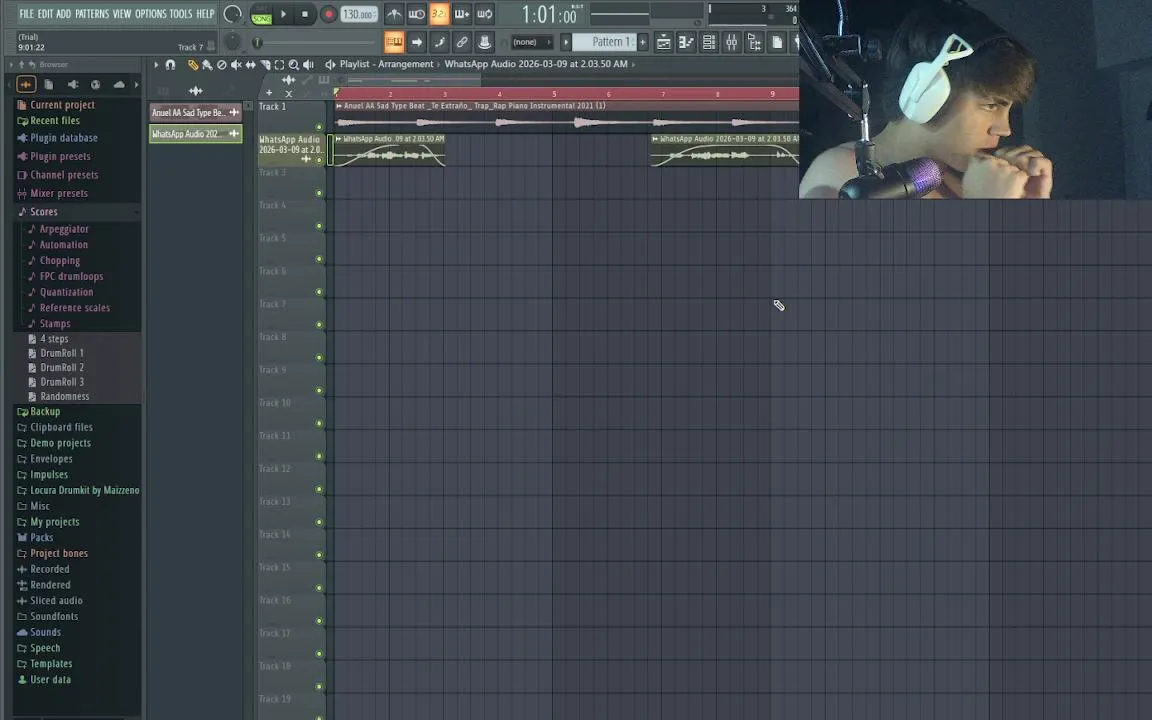This screenshot has width=1152, height=720.
Task: Open the VIEW menu
Action: point(122,14)
